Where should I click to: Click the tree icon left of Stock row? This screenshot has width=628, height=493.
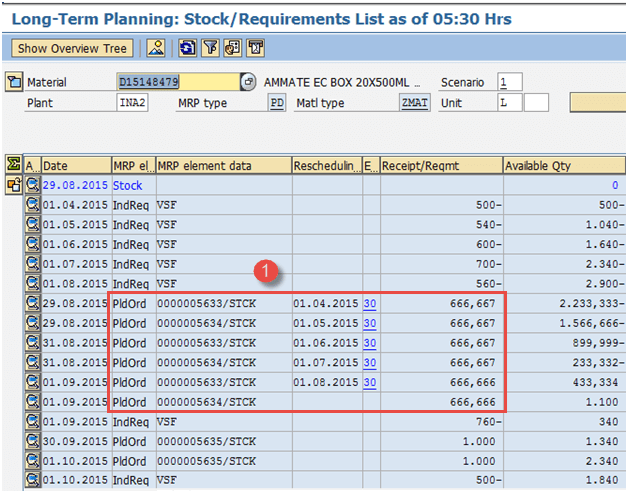tap(13, 185)
